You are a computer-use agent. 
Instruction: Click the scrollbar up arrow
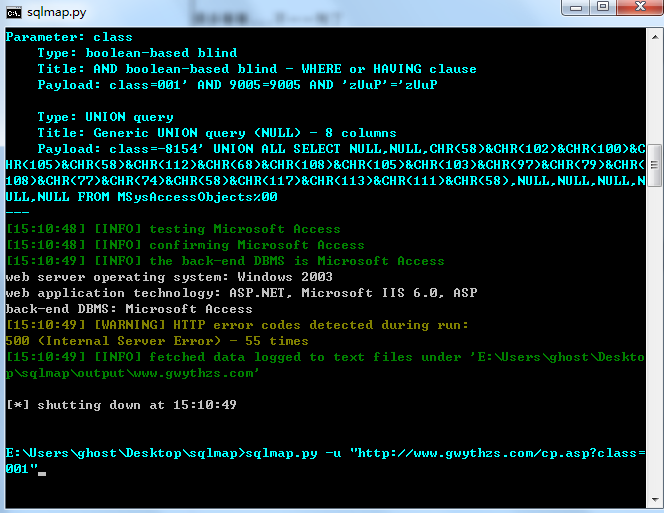tap(655, 37)
